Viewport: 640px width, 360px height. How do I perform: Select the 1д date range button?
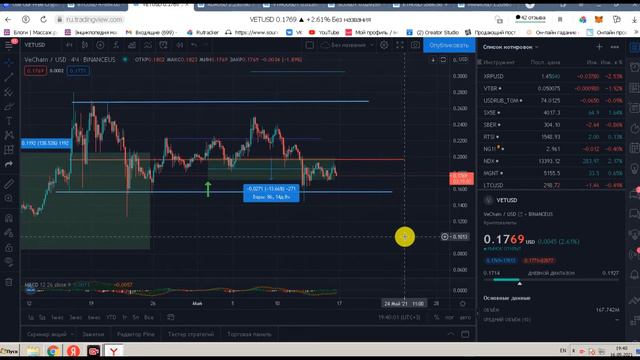pos(31,317)
